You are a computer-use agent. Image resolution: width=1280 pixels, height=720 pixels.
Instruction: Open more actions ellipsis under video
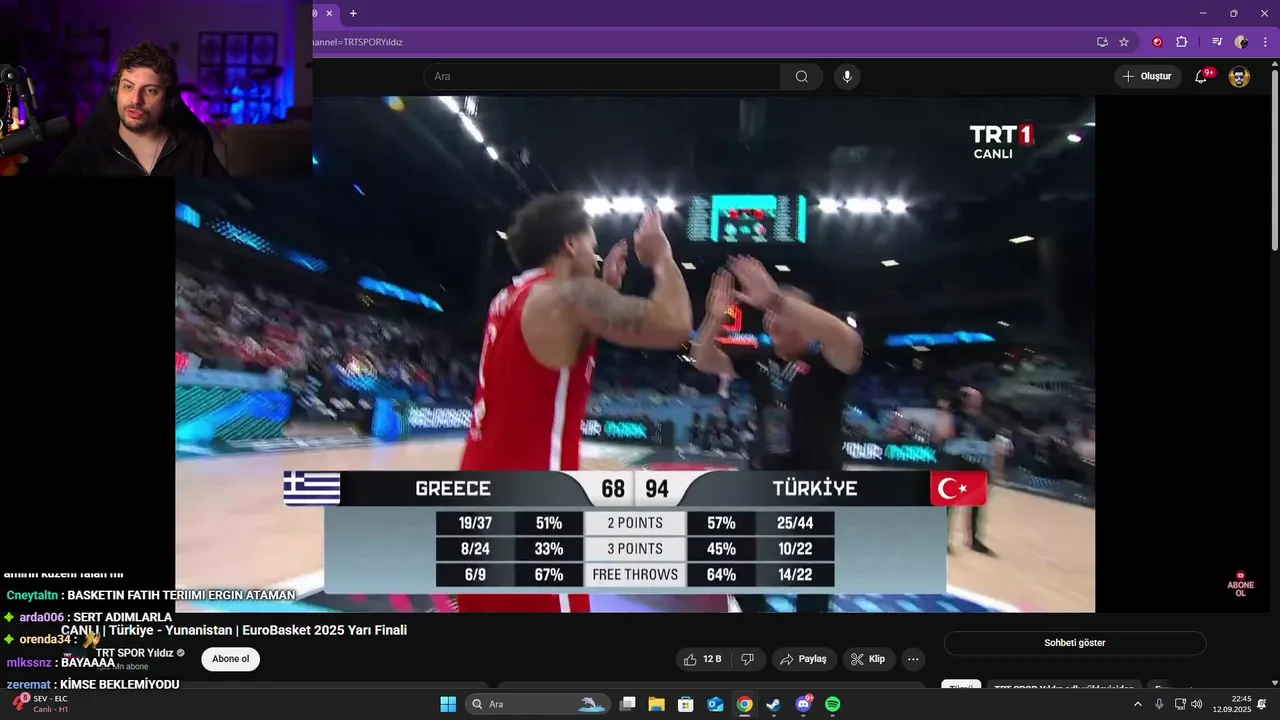click(912, 659)
